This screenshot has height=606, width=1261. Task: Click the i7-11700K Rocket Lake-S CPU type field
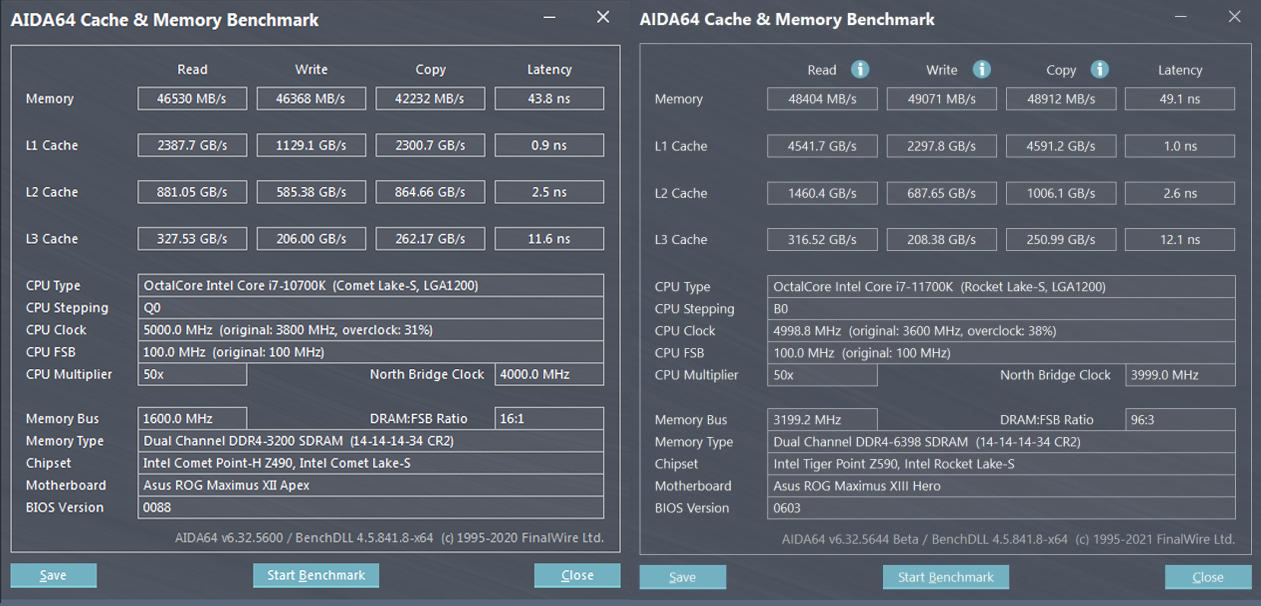pyautogui.click(x=1001, y=287)
